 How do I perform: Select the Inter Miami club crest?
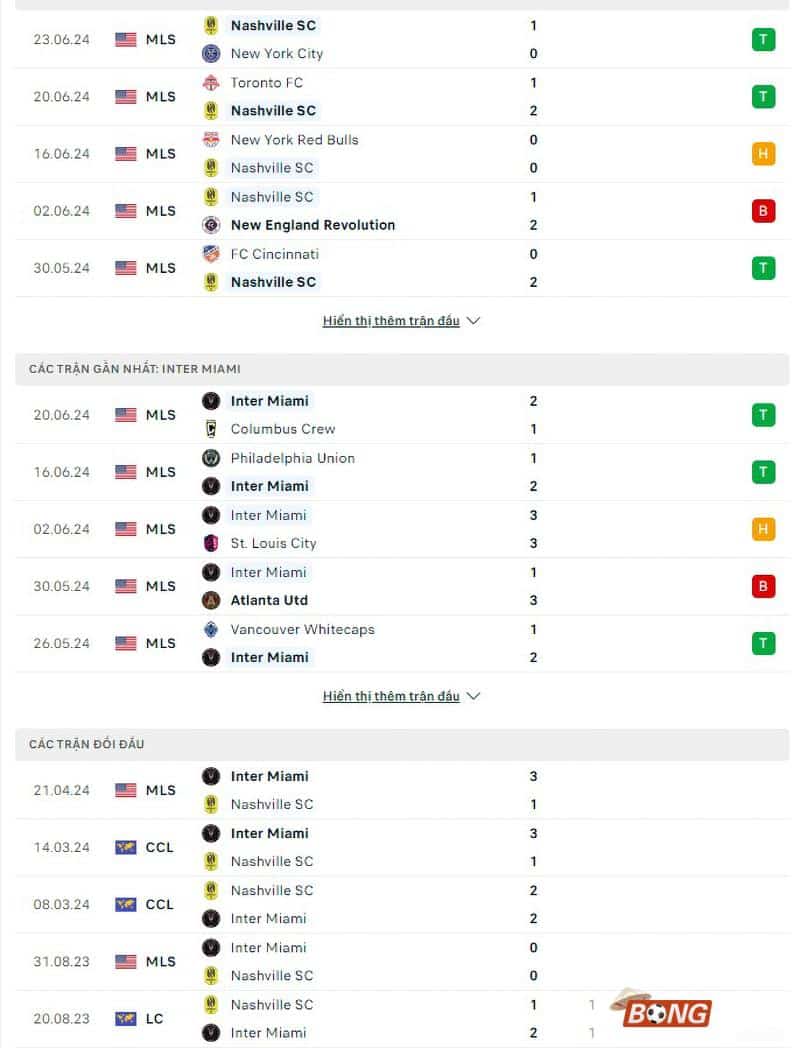pyautogui.click(x=210, y=400)
